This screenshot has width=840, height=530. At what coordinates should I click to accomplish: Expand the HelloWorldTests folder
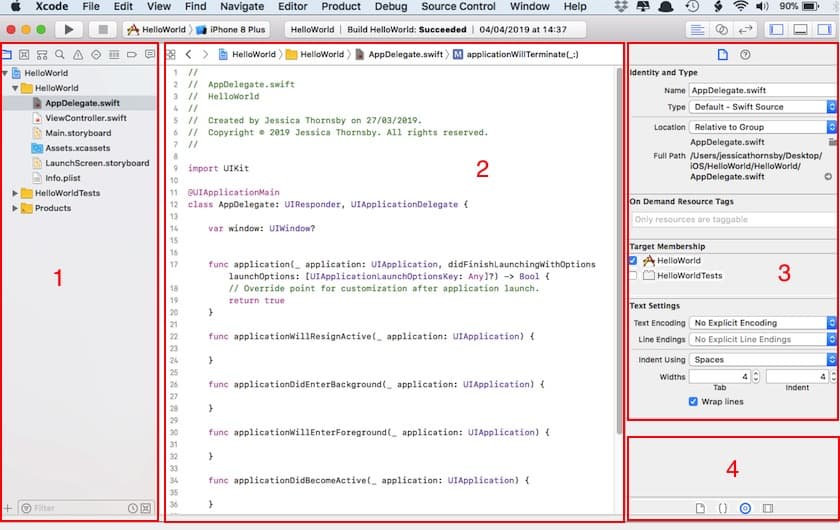[15, 193]
